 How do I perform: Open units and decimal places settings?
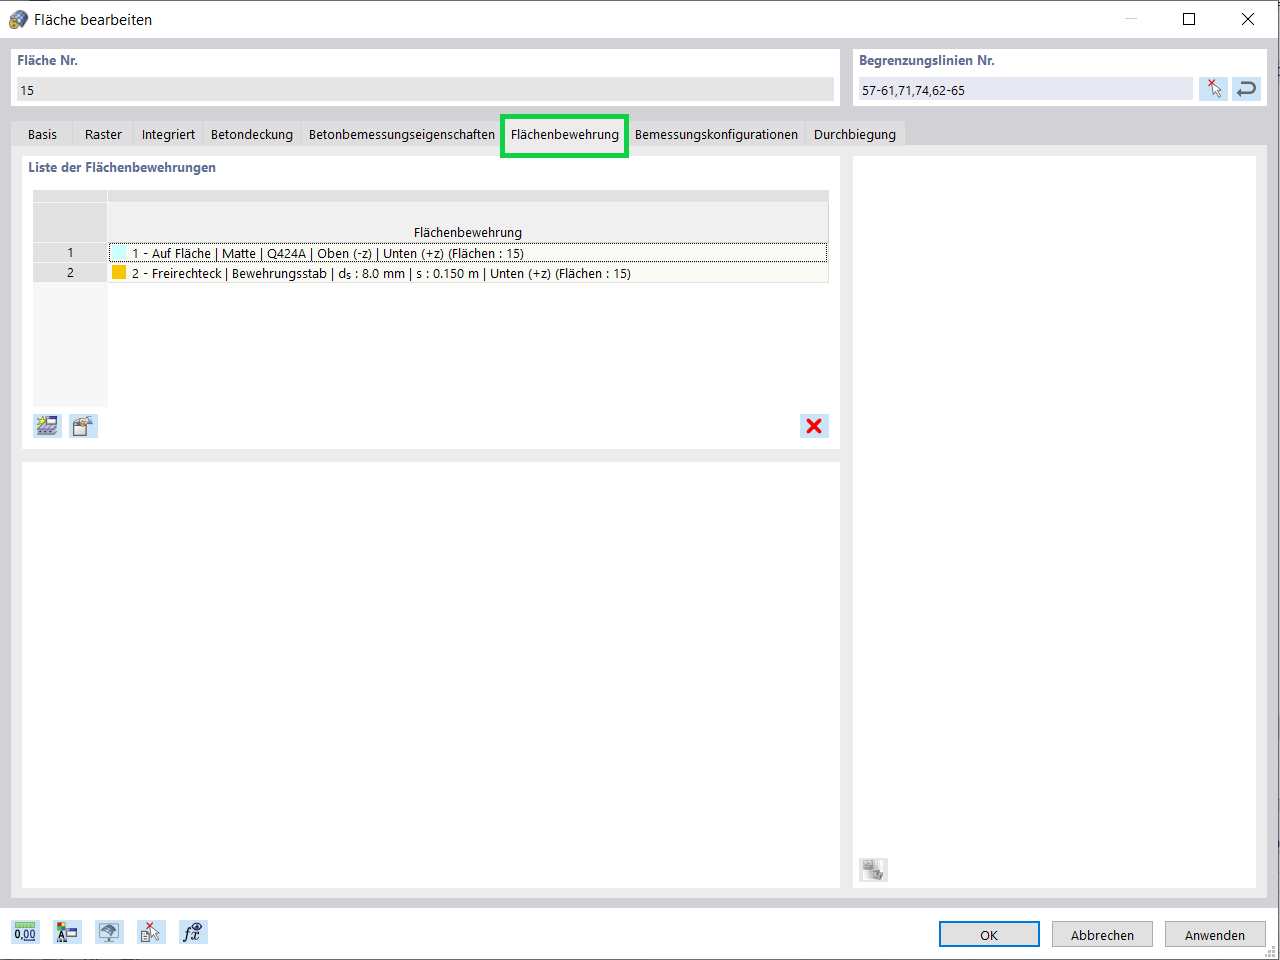point(25,932)
